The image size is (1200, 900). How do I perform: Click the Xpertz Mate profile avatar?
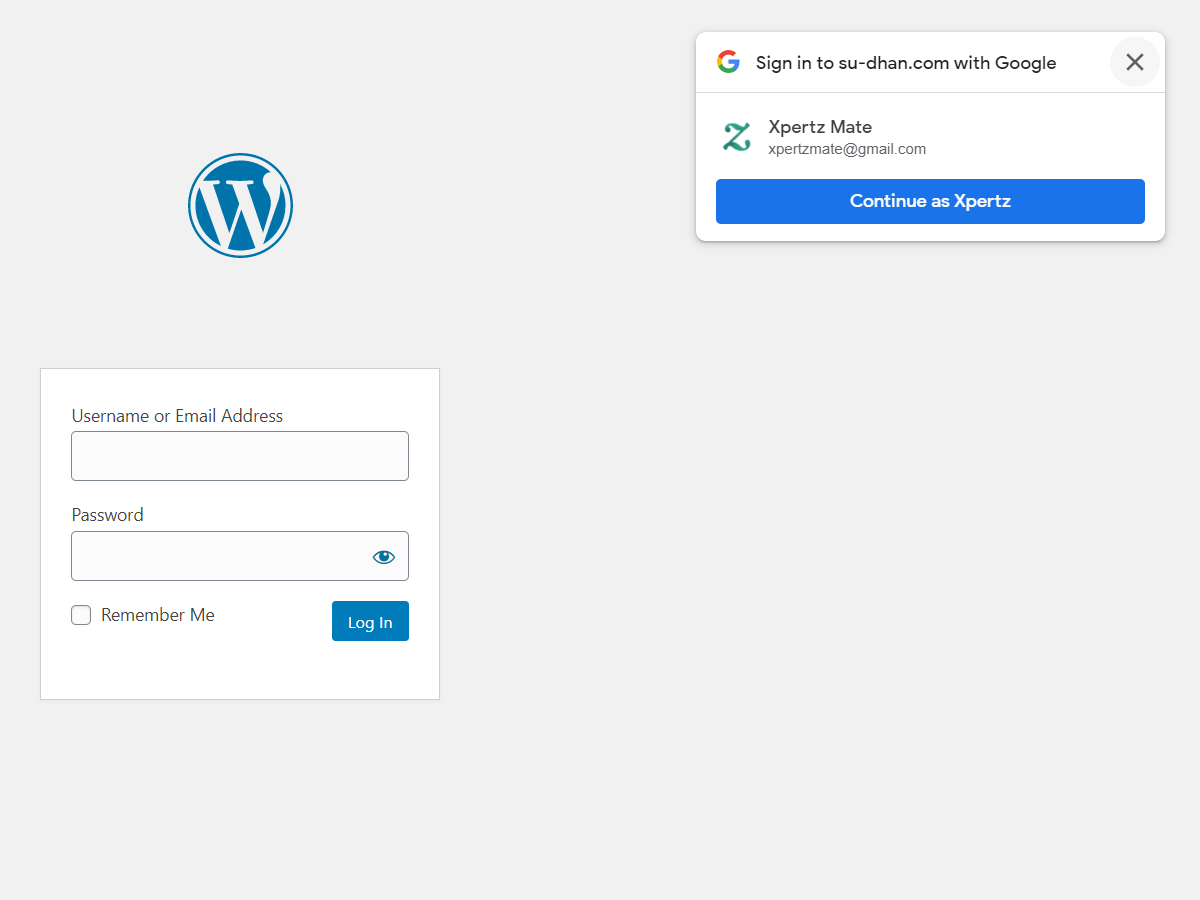737,137
